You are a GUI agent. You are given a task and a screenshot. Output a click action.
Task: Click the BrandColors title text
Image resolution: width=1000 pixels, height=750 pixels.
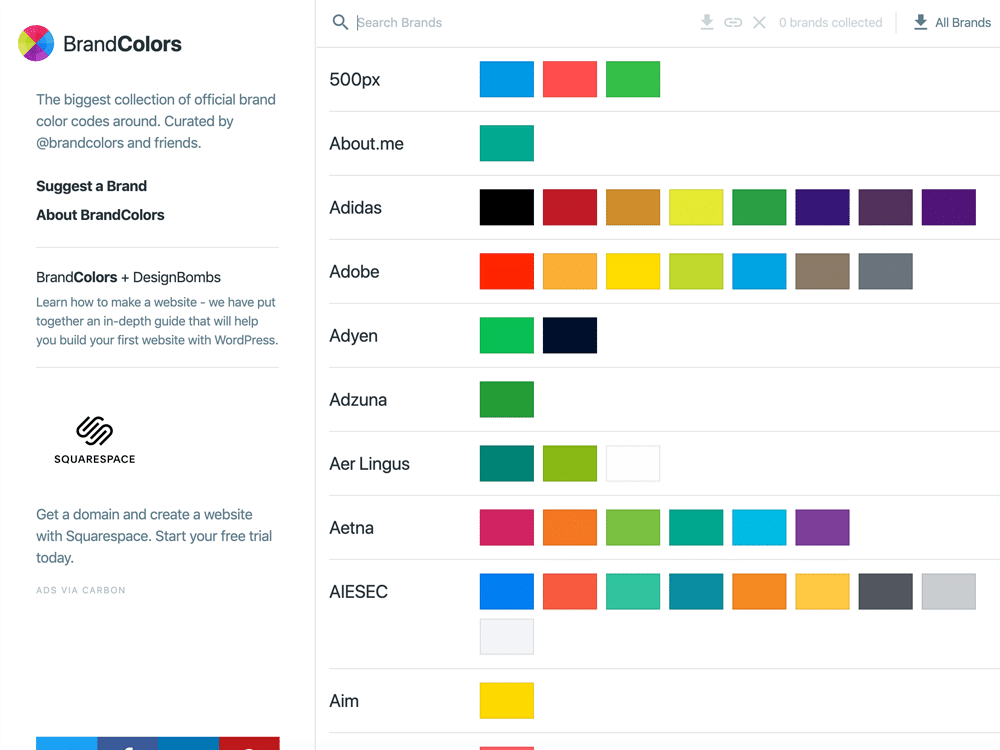point(122,44)
